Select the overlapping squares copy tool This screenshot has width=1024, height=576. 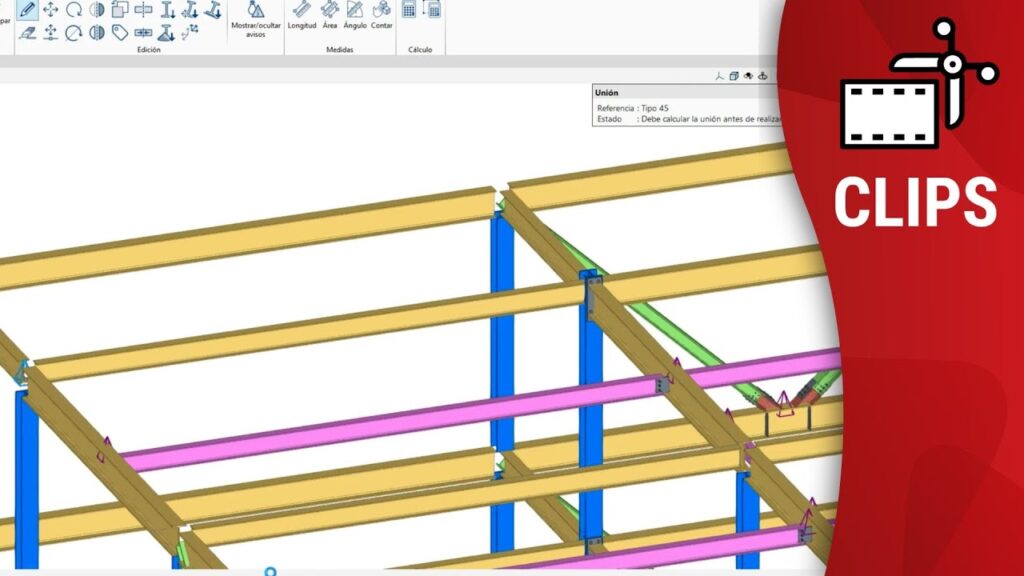pos(120,10)
